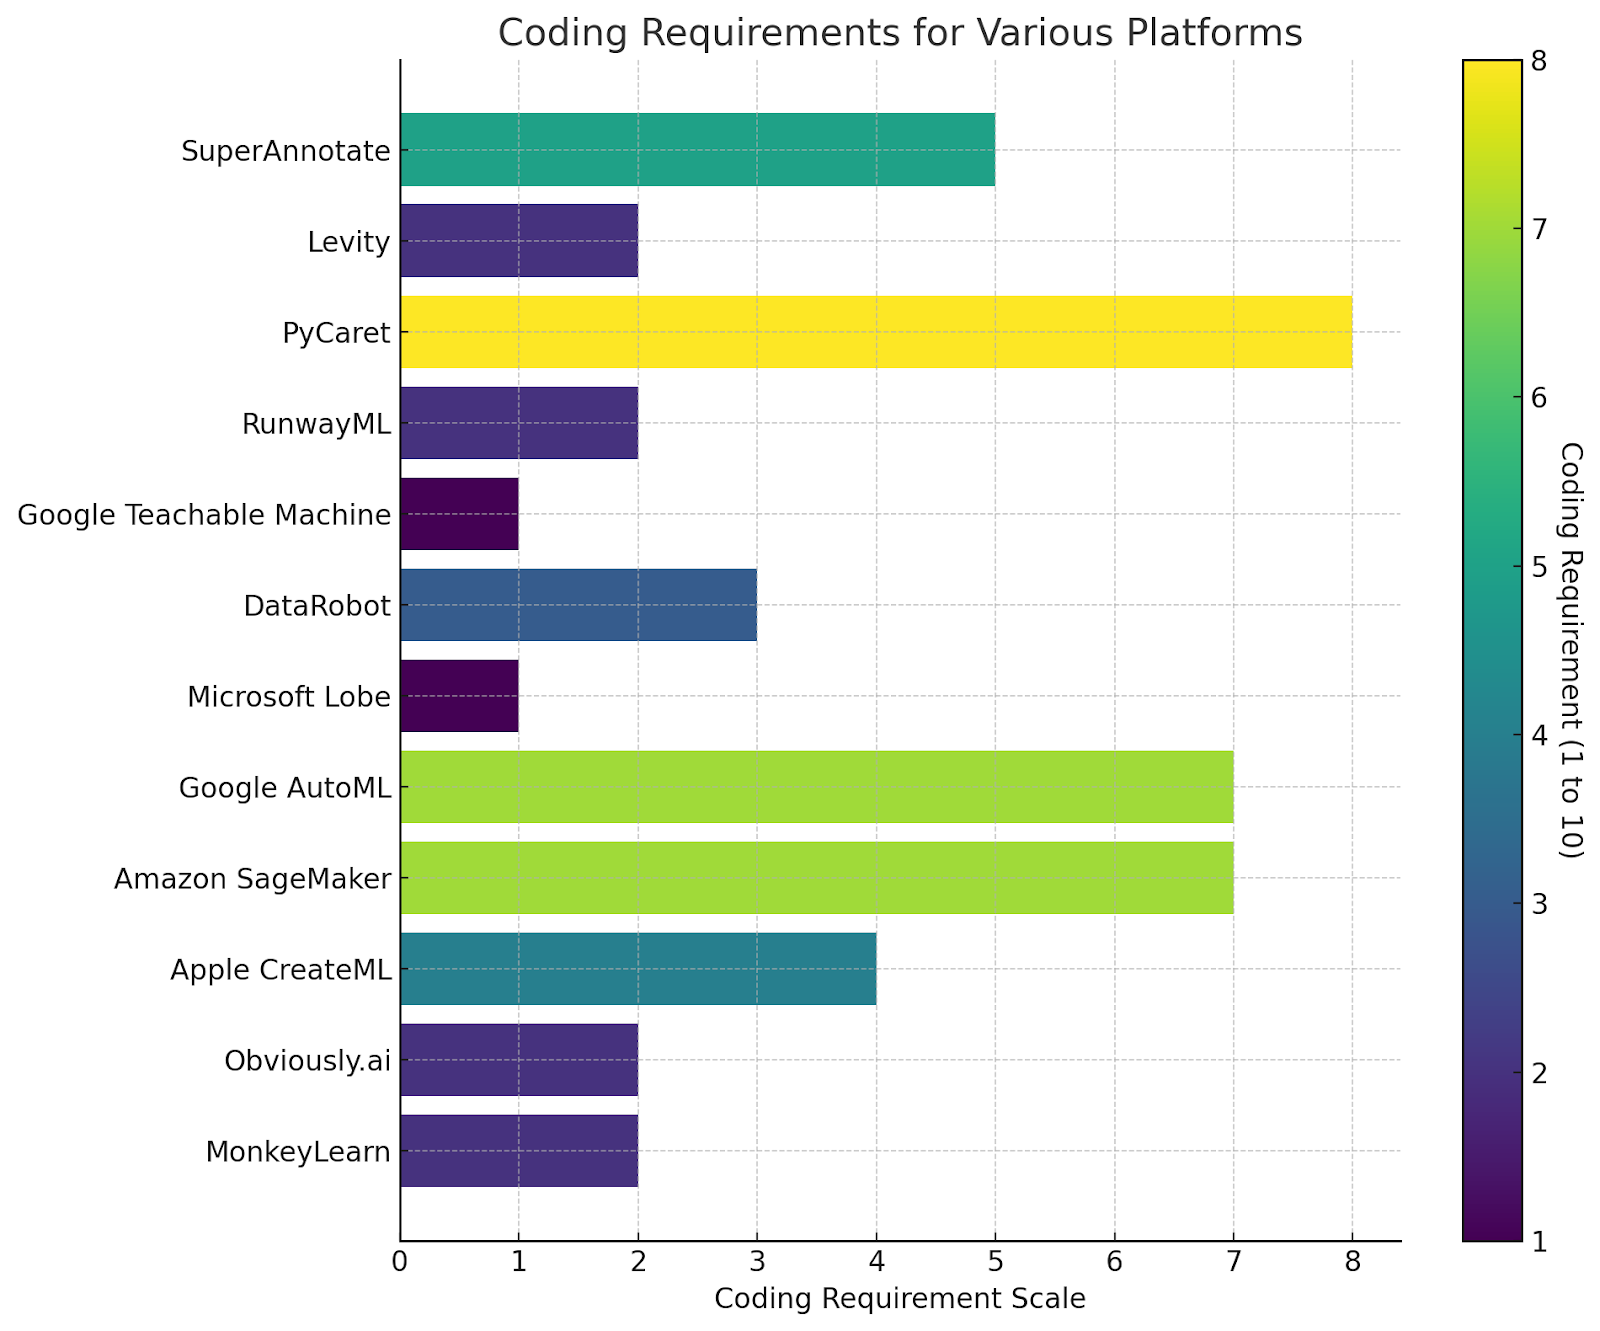The image size is (1600, 1331).
Task: Click colorbar tick label 2
Action: click(x=1539, y=1073)
